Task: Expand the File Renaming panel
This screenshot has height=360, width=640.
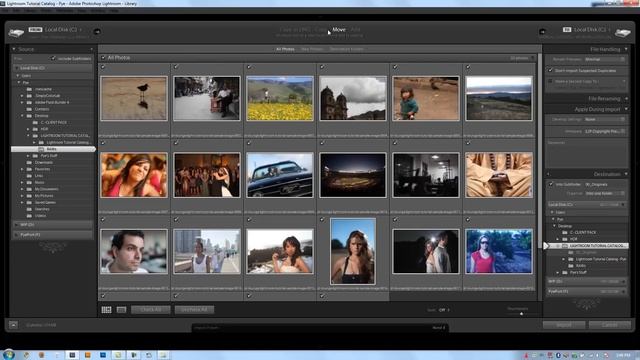Action: tap(626, 98)
